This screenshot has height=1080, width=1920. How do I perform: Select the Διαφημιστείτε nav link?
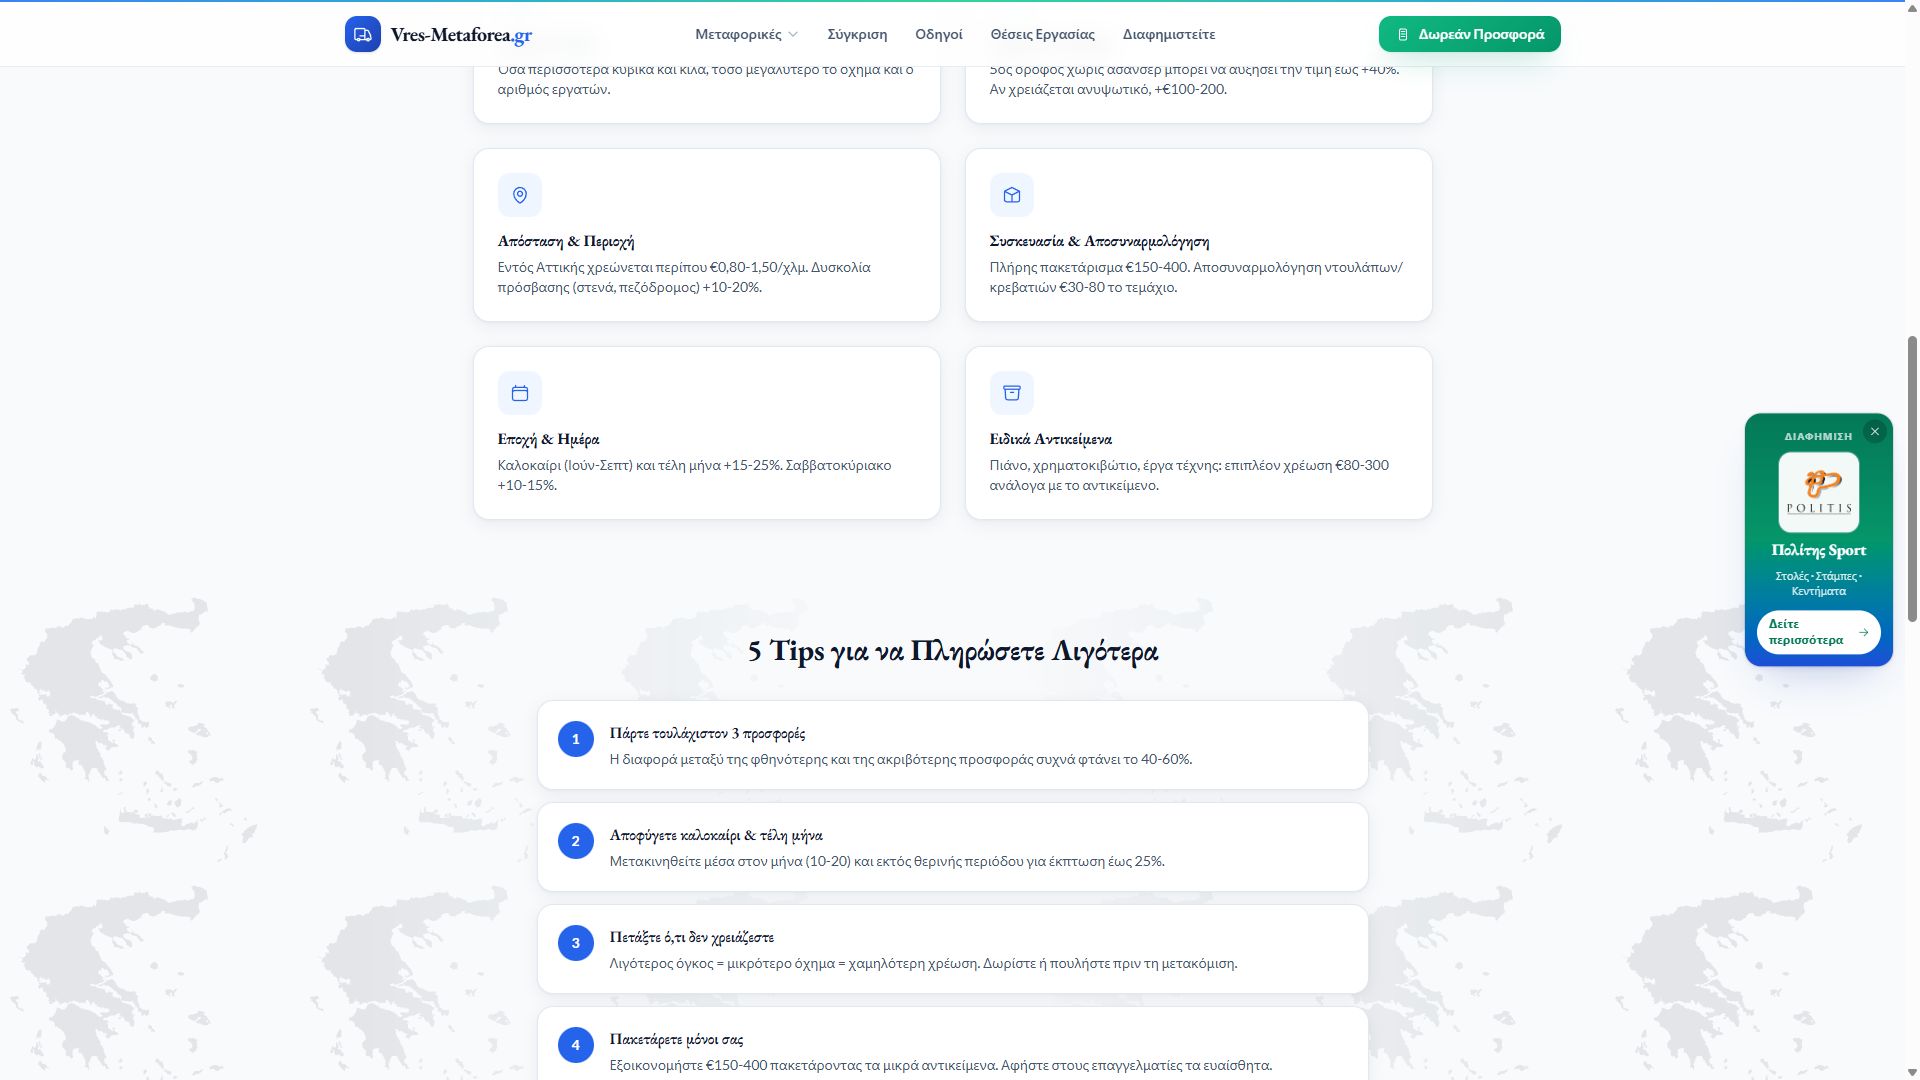click(1168, 34)
